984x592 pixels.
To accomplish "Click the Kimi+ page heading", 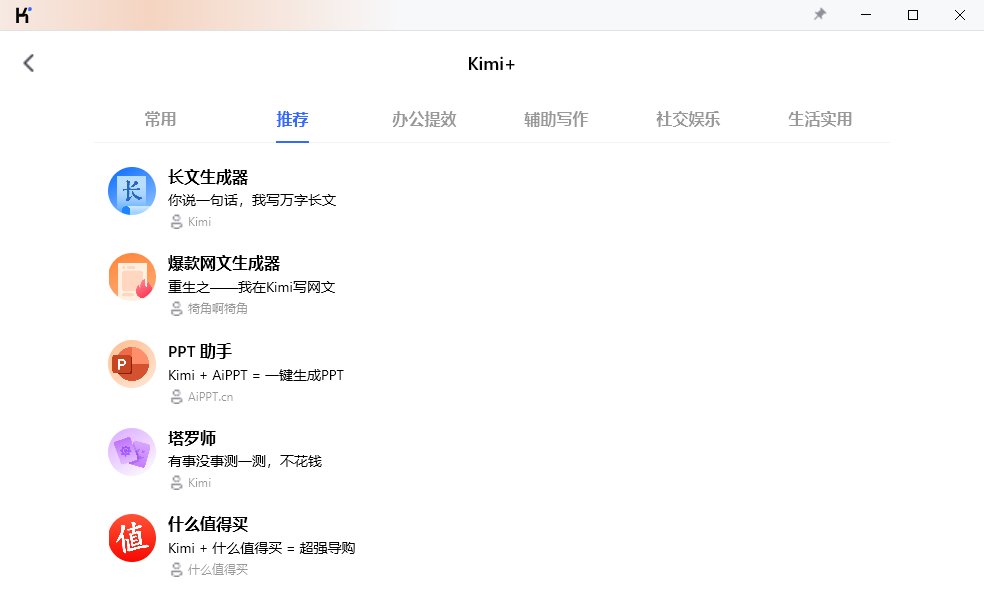I will tap(491, 64).
